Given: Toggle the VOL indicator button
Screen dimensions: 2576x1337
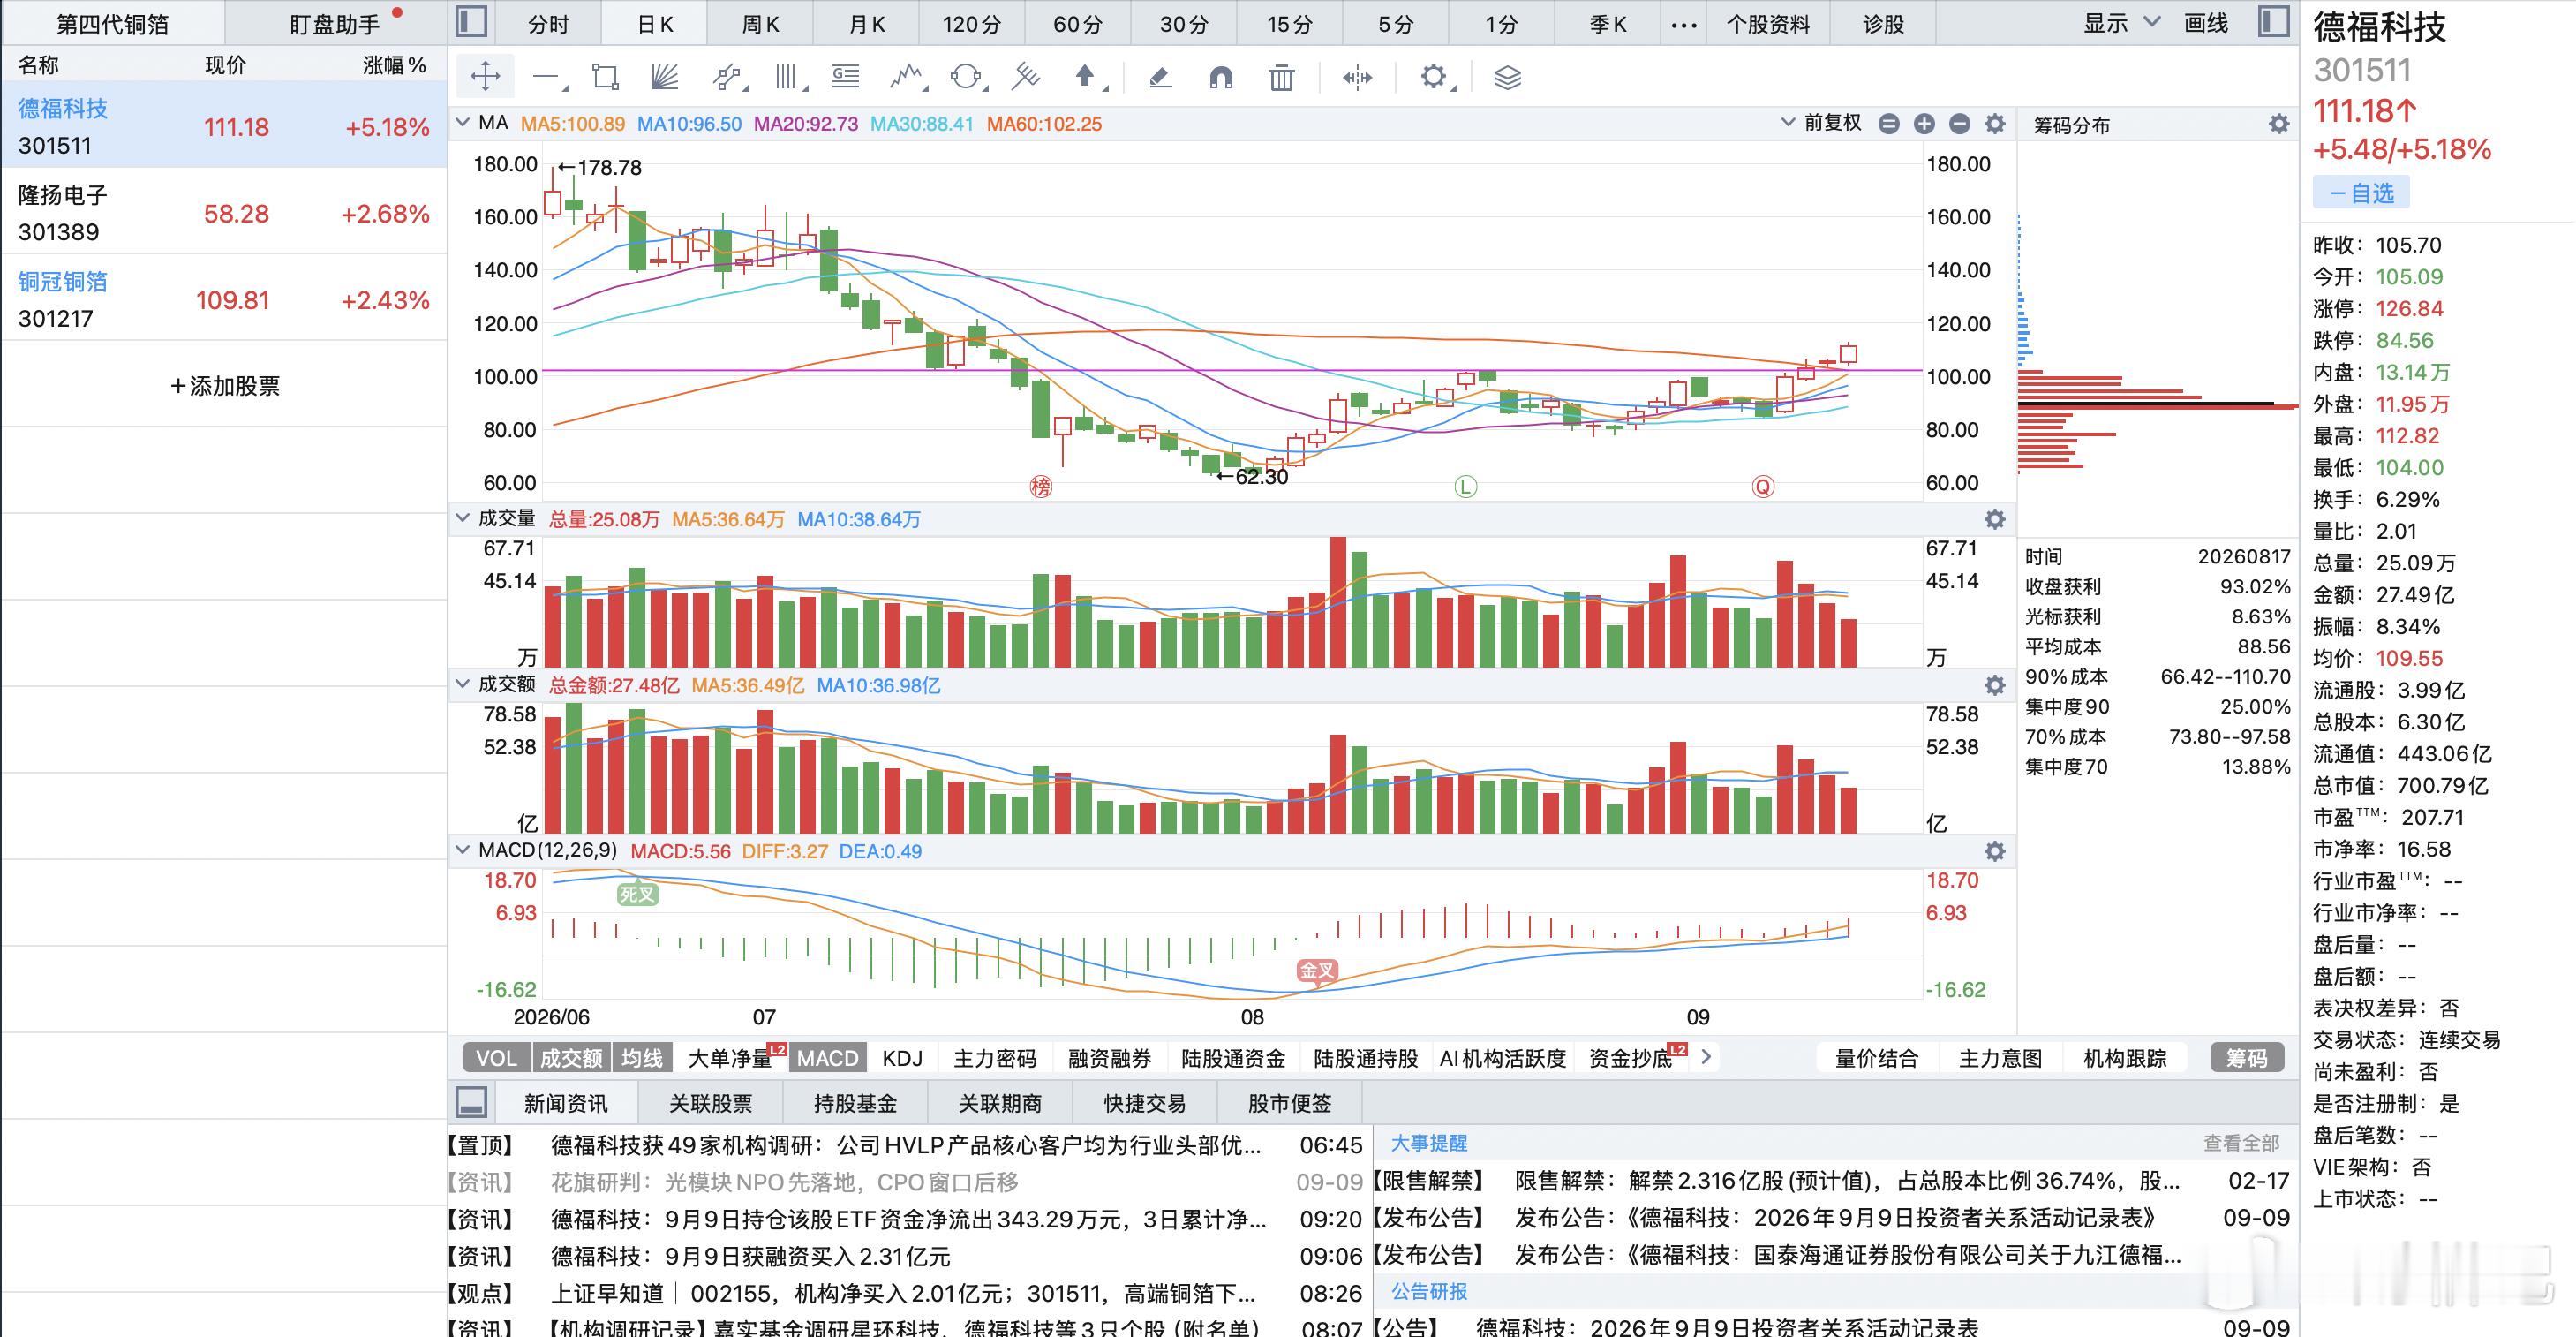Looking at the screenshot, I should click(497, 1058).
